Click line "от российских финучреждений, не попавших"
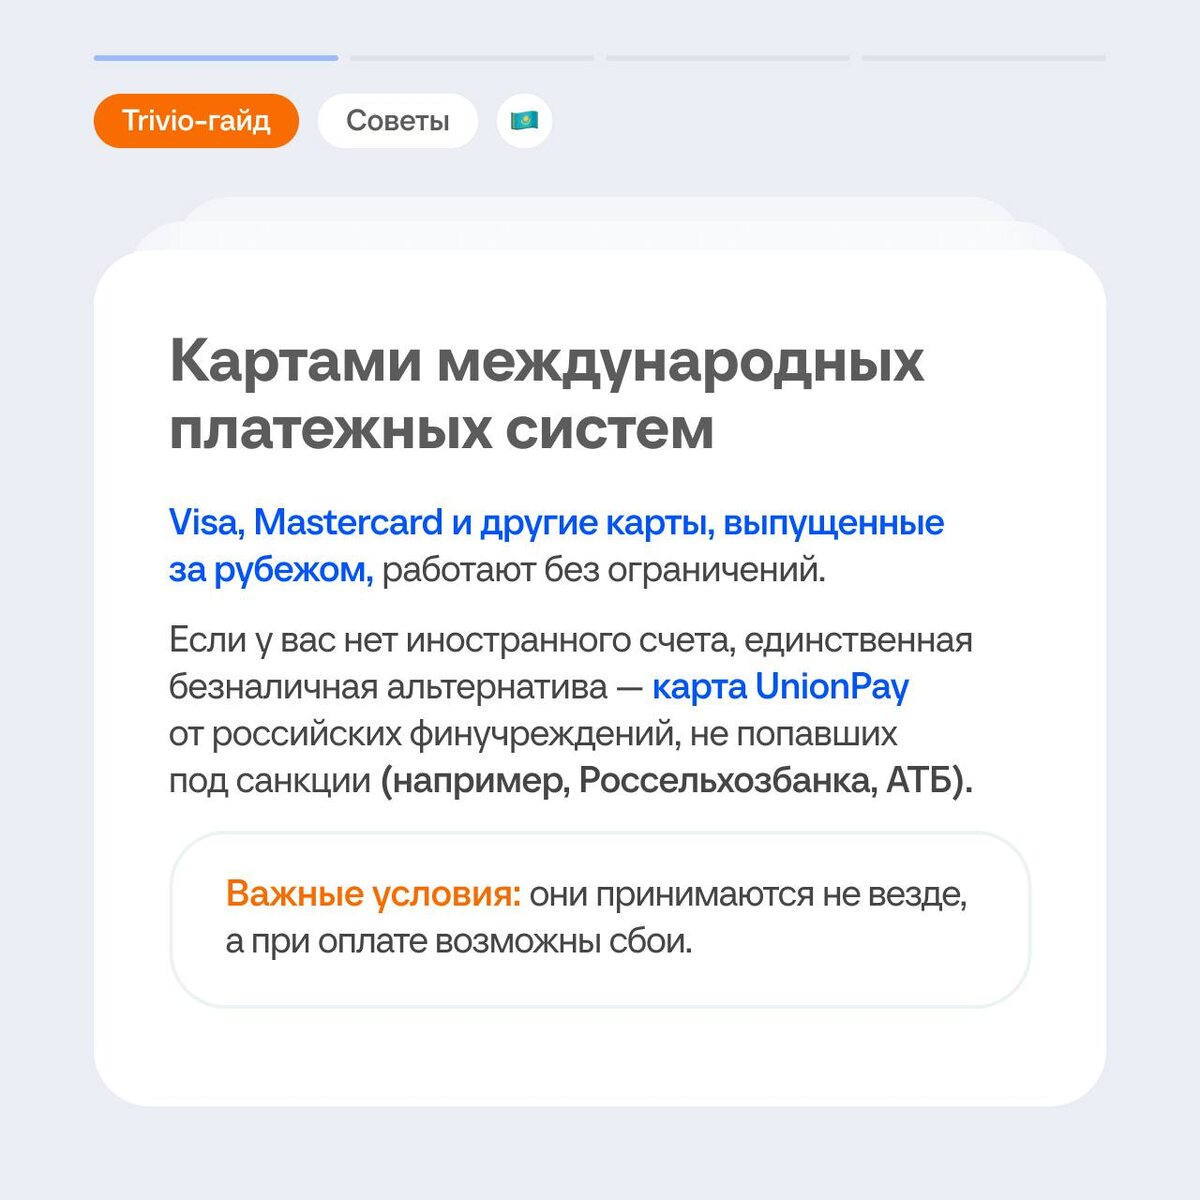 533,735
